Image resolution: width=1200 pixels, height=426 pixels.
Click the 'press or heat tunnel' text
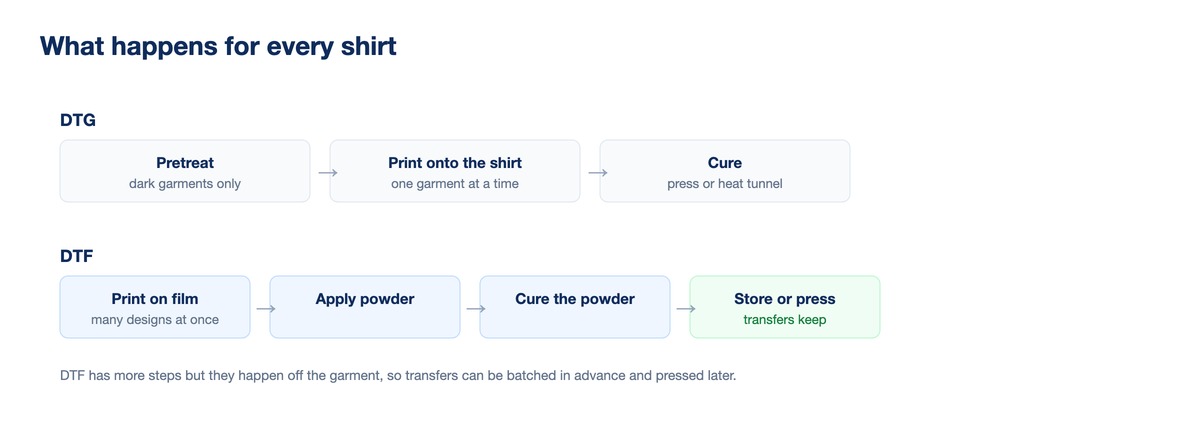click(x=725, y=184)
